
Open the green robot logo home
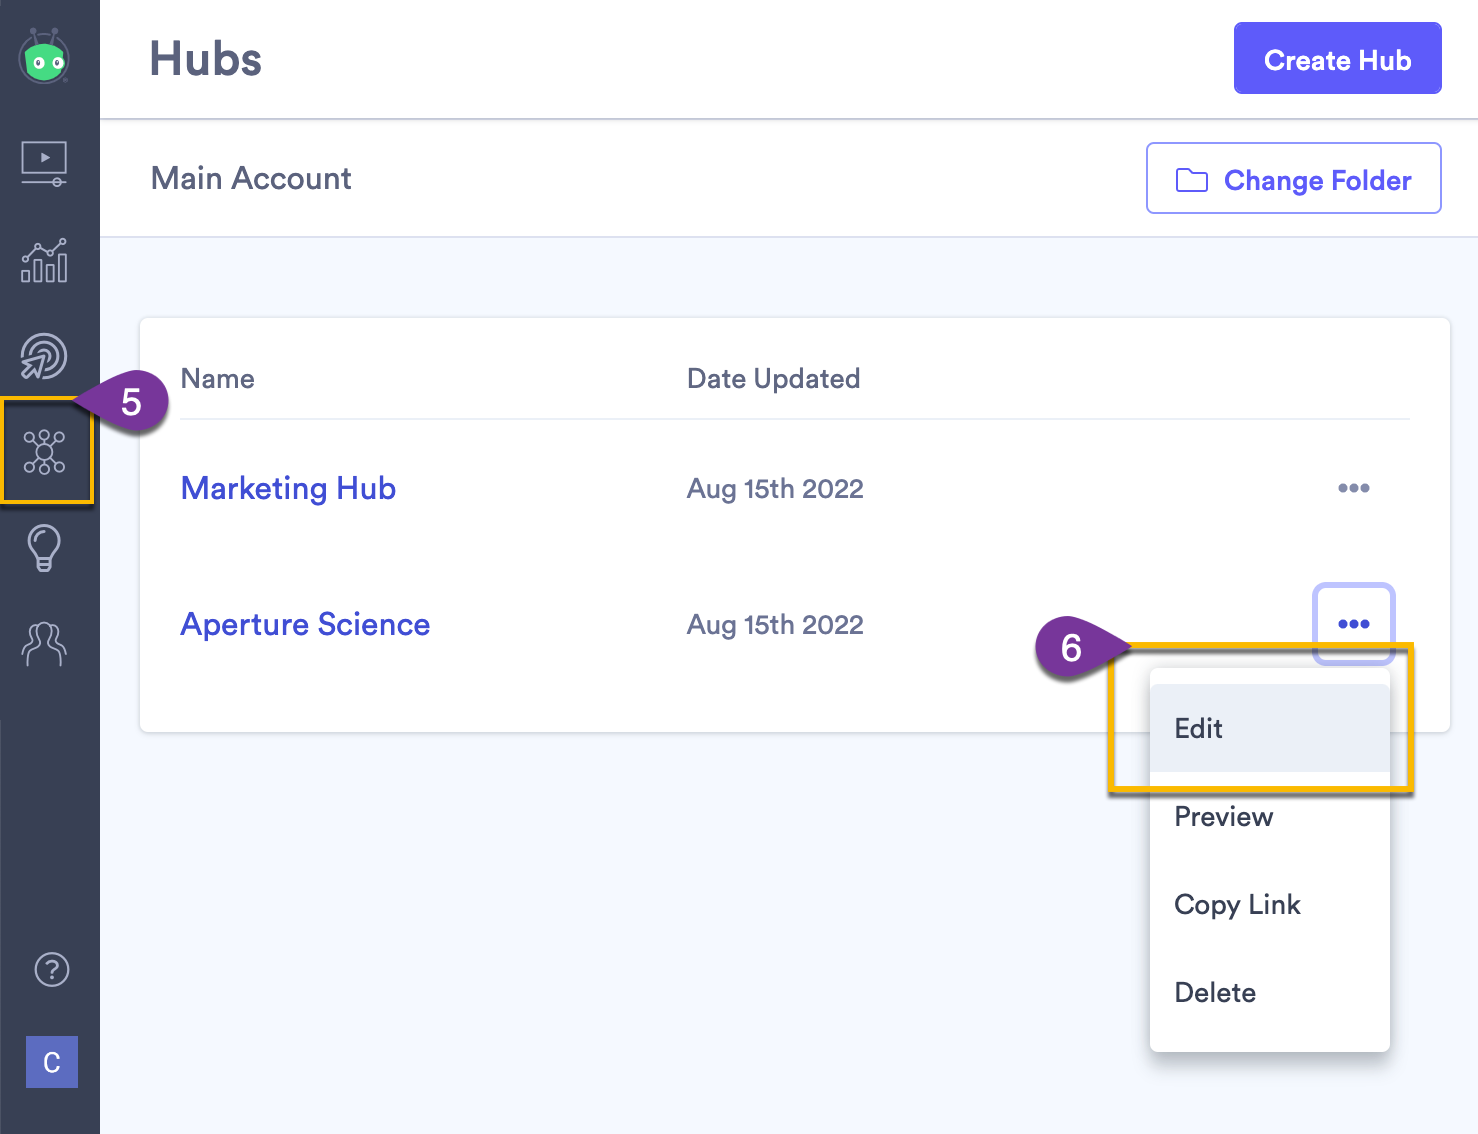coord(44,57)
